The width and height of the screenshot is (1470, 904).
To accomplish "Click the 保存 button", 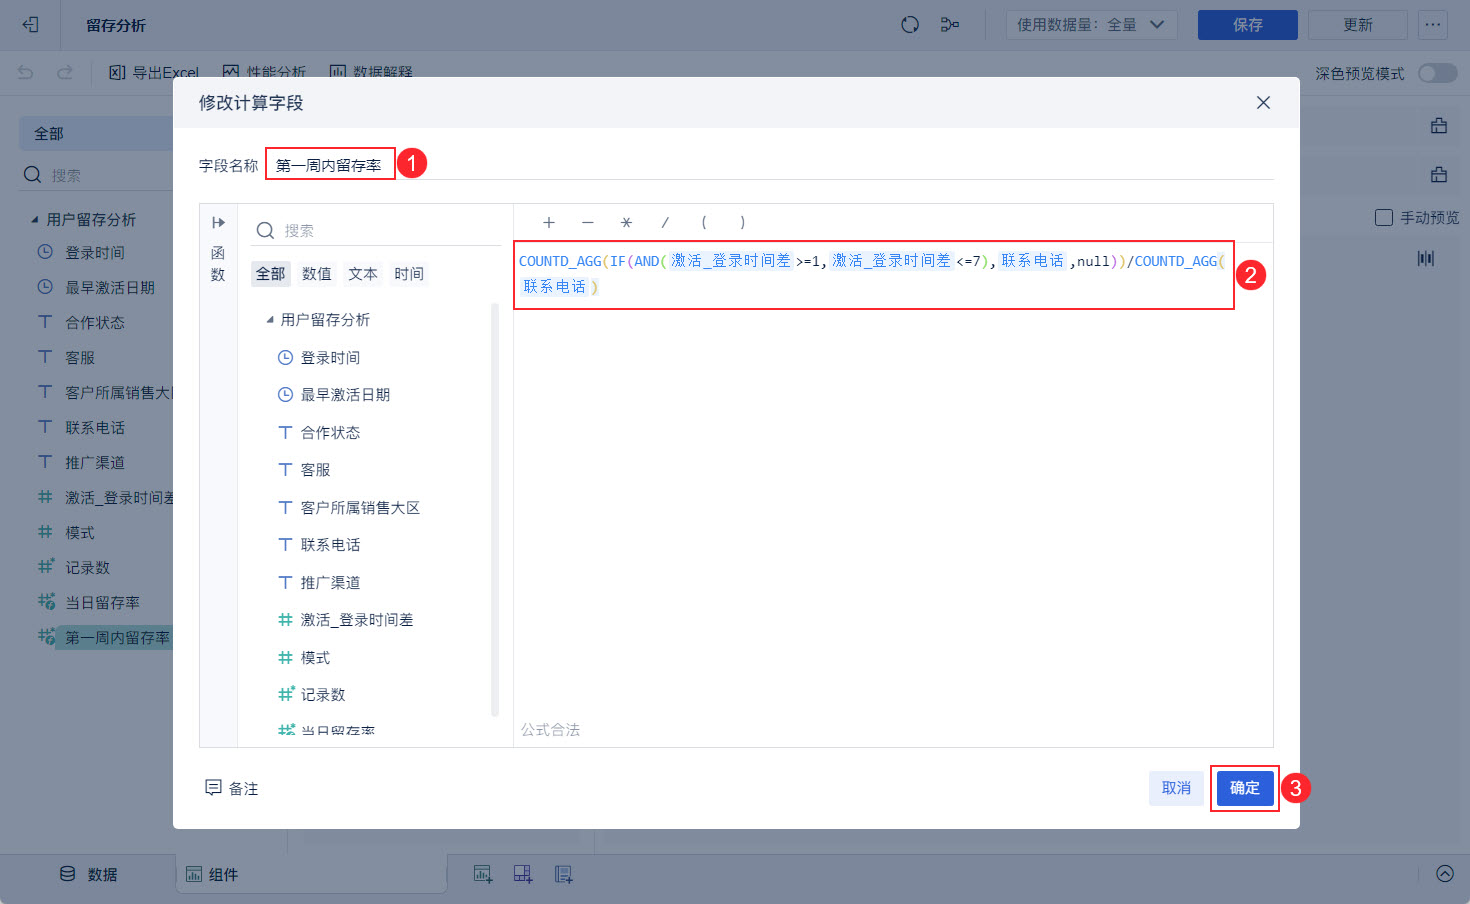I will coord(1248,25).
